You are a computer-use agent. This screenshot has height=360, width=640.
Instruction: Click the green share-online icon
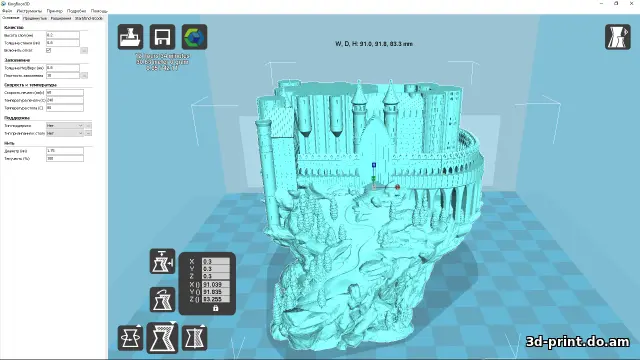click(194, 37)
